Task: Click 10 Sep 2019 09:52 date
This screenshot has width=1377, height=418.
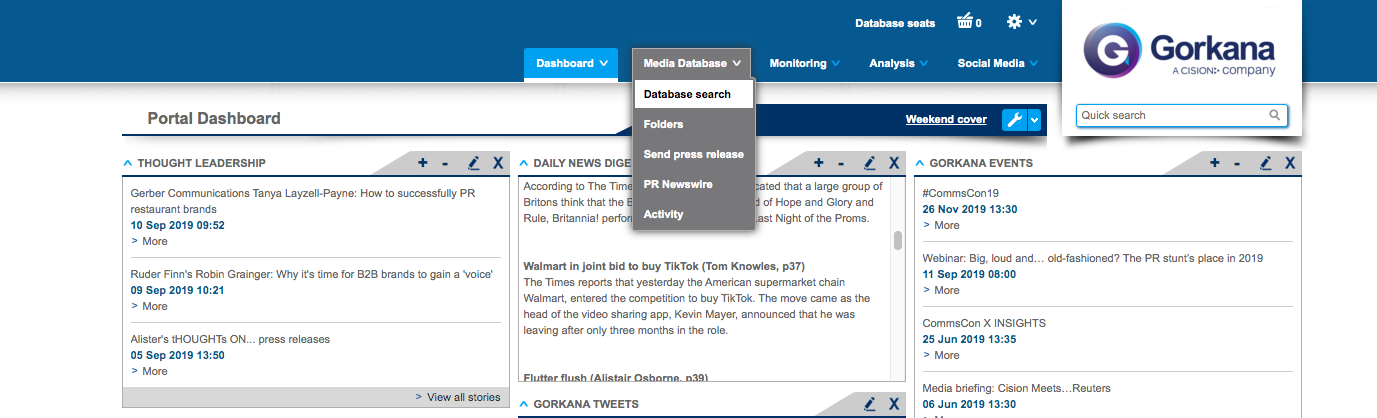Action: click(x=178, y=225)
